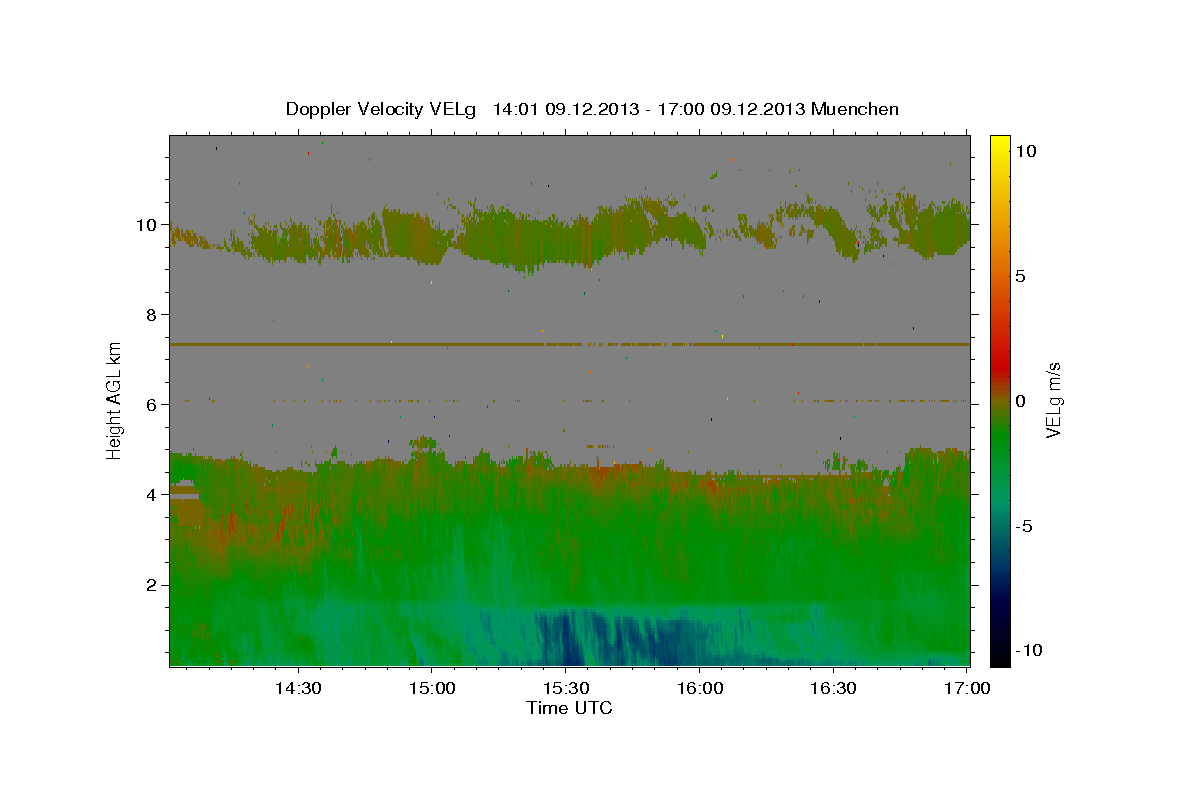This screenshot has width=1200, height=800.
Task: Click the height axis label 10
Action: tap(146, 225)
